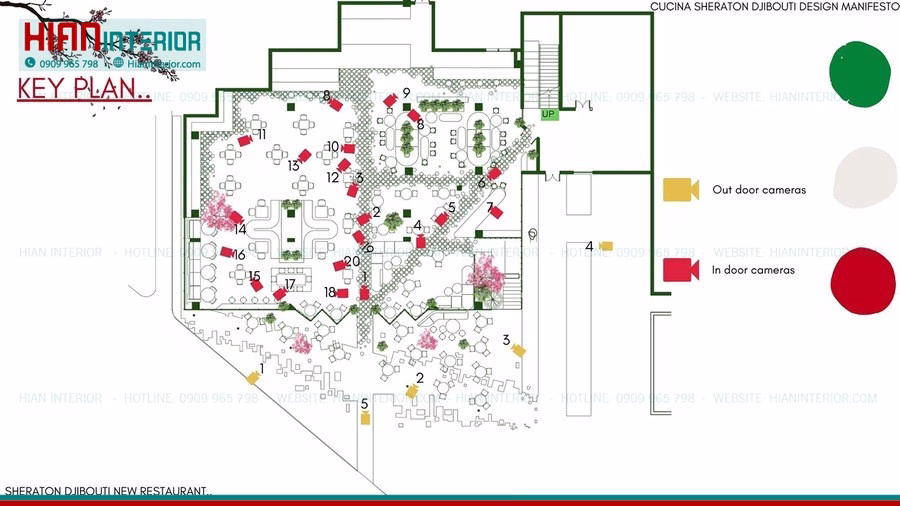This screenshot has height=506, width=900.
Task: Click indoor camera 18 red marker
Action: (342, 293)
